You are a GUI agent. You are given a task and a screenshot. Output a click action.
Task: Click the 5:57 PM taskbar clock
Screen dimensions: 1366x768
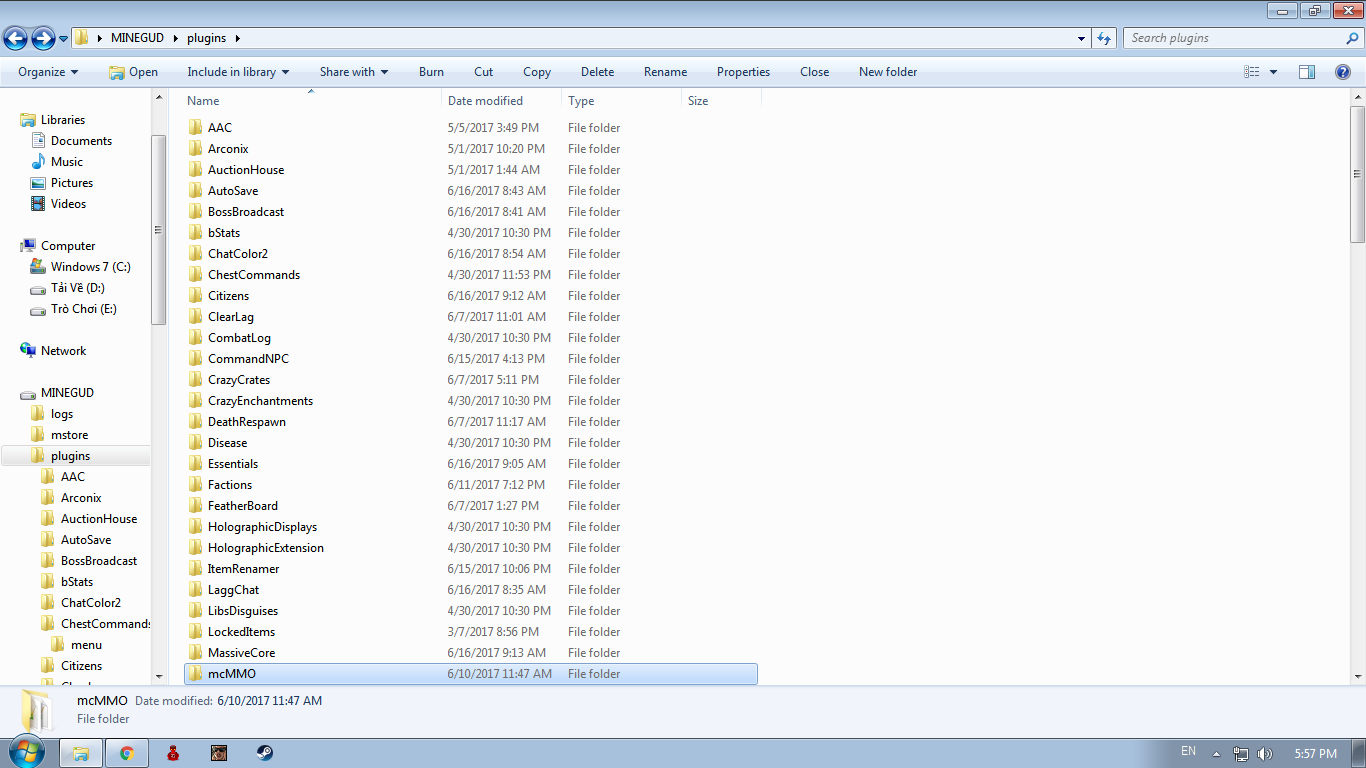(1315, 754)
